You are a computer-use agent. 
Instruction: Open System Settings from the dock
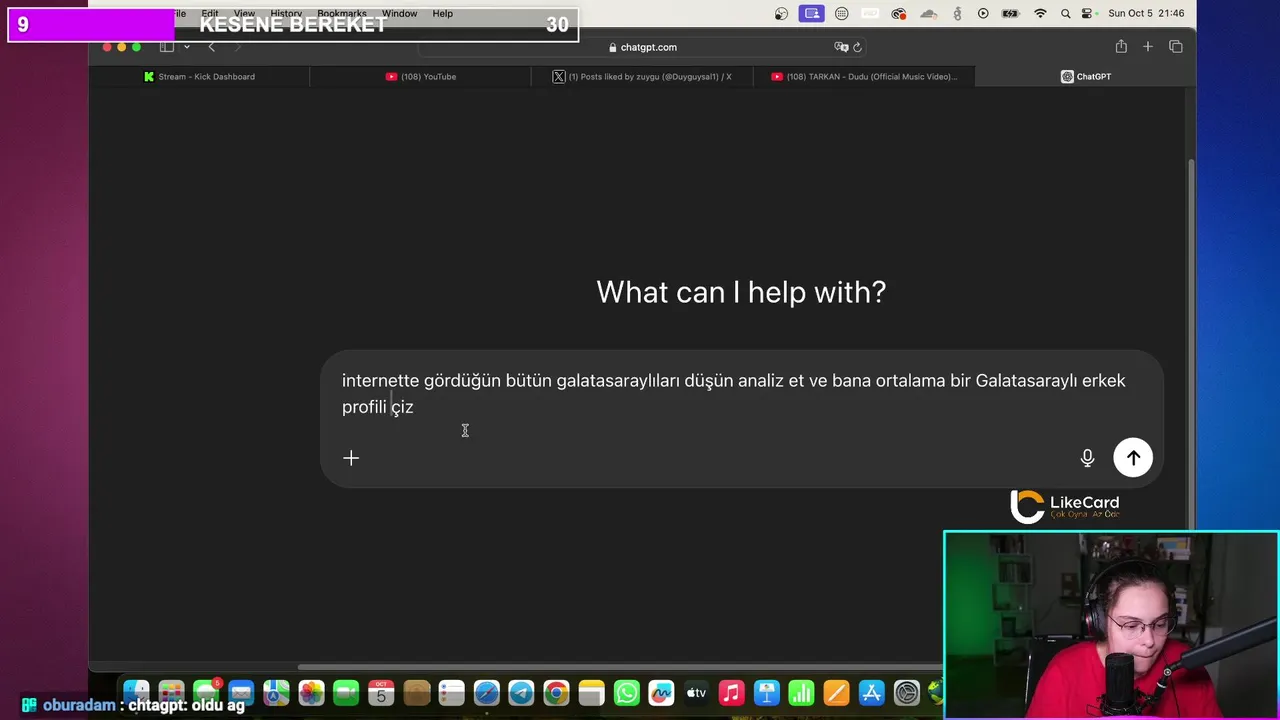(x=906, y=692)
